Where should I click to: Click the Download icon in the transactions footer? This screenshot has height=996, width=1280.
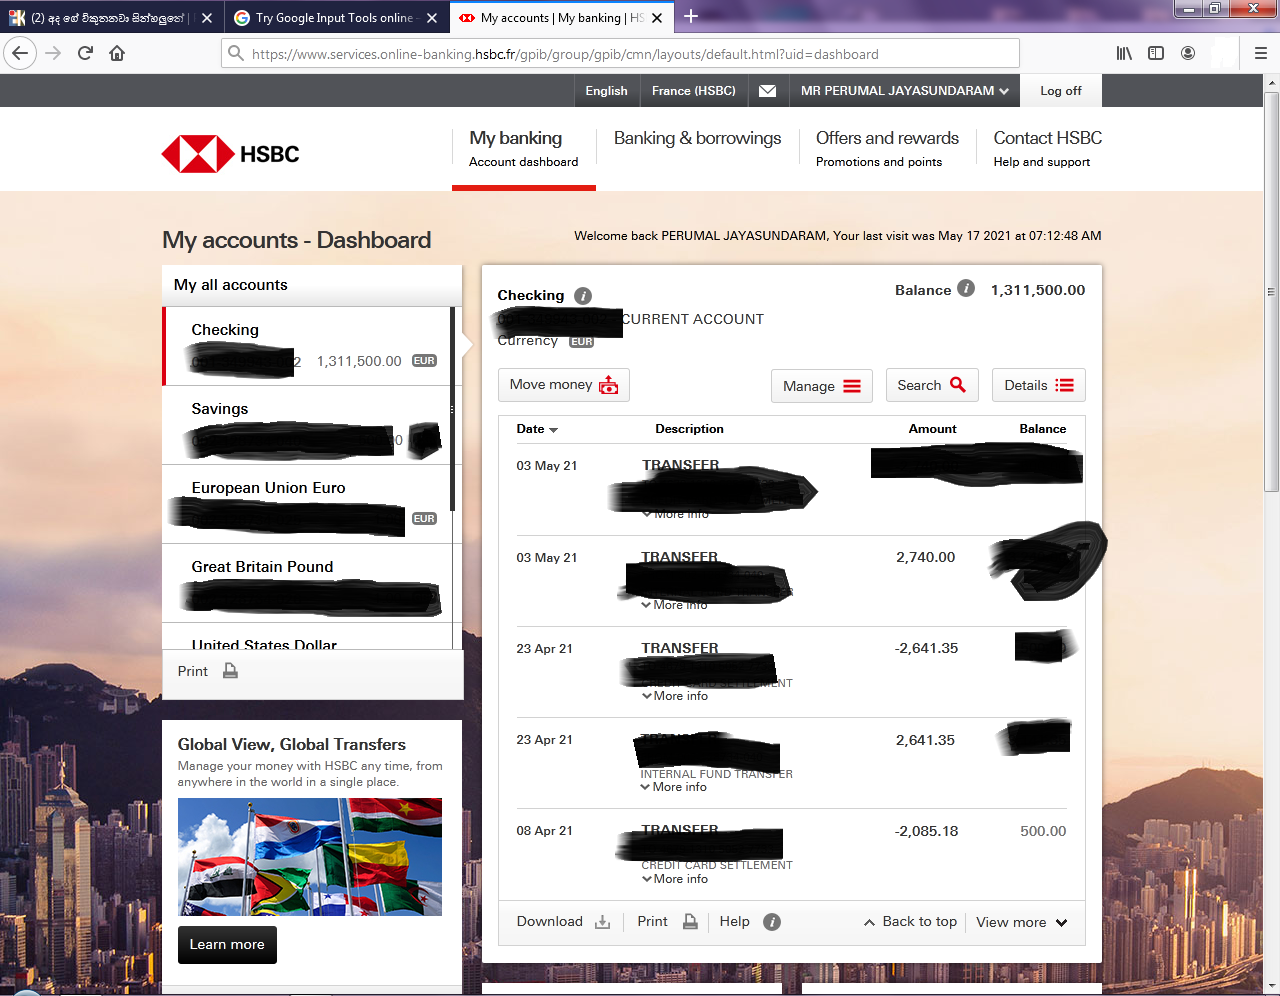pyautogui.click(x=602, y=922)
